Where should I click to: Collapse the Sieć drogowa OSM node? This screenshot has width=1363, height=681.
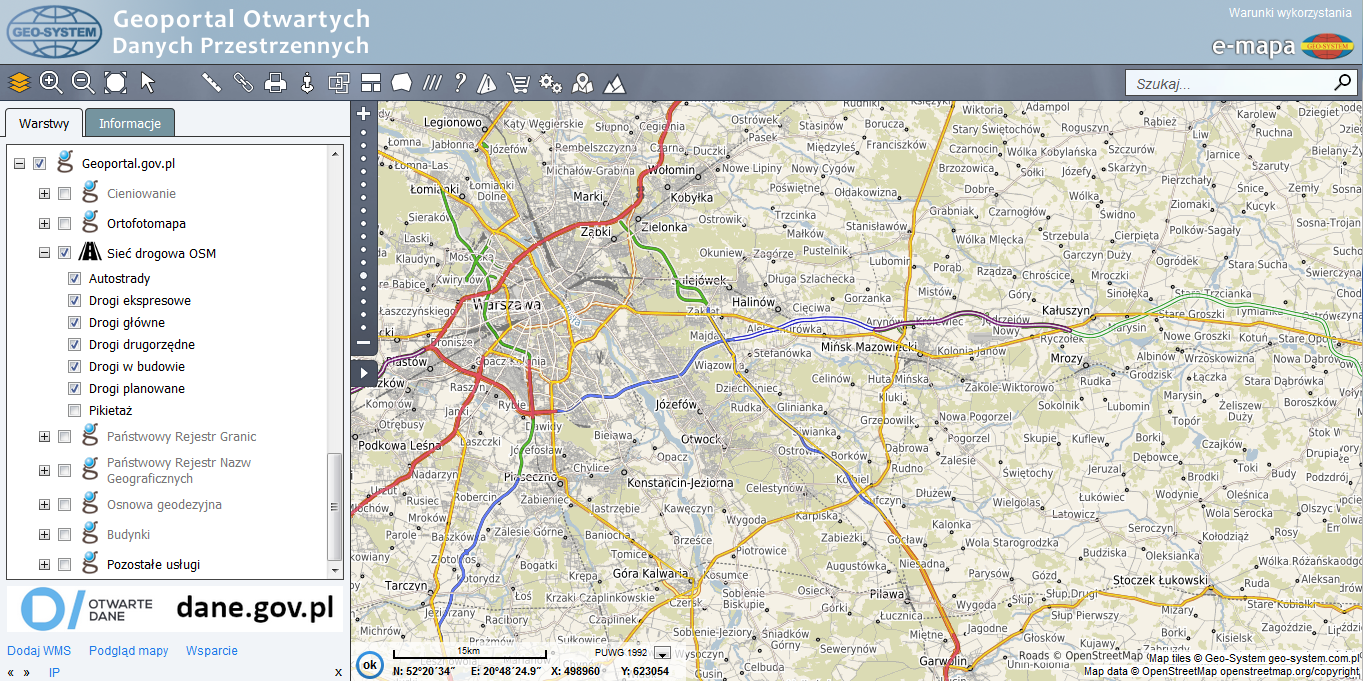click(44, 253)
